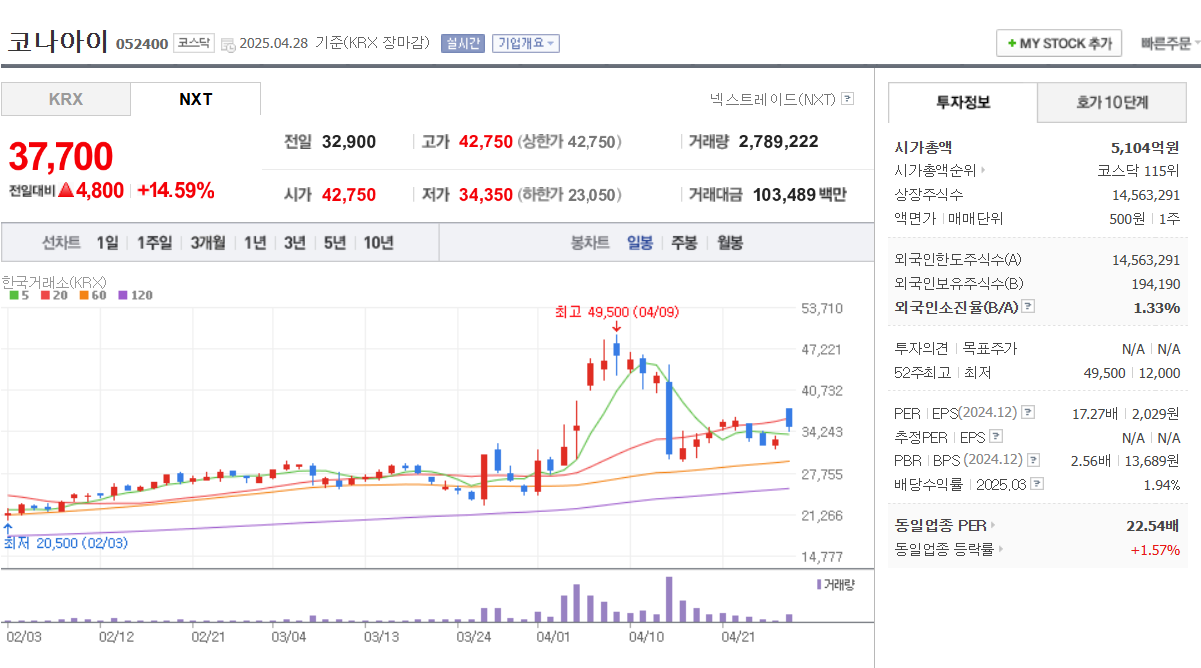Viewport: 1201px width, 668px height.
Task: Click the 넥스트레이드(NXT) label
Action: 772,99
